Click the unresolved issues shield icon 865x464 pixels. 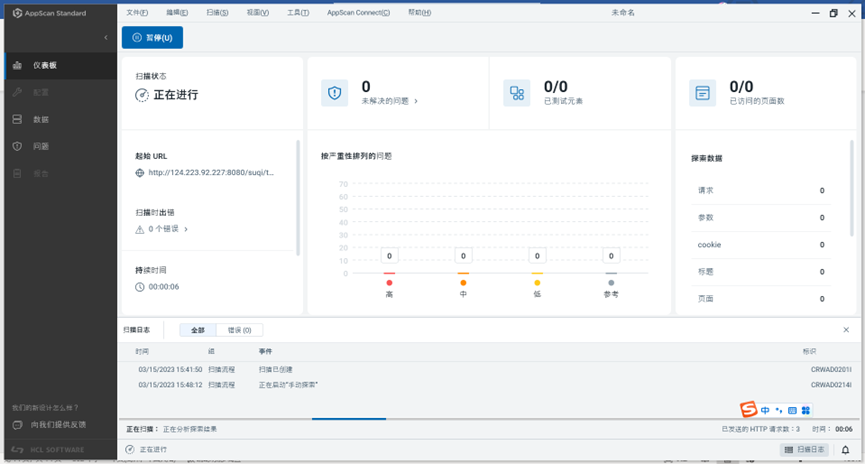pyautogui.click(x=334, y=93)
